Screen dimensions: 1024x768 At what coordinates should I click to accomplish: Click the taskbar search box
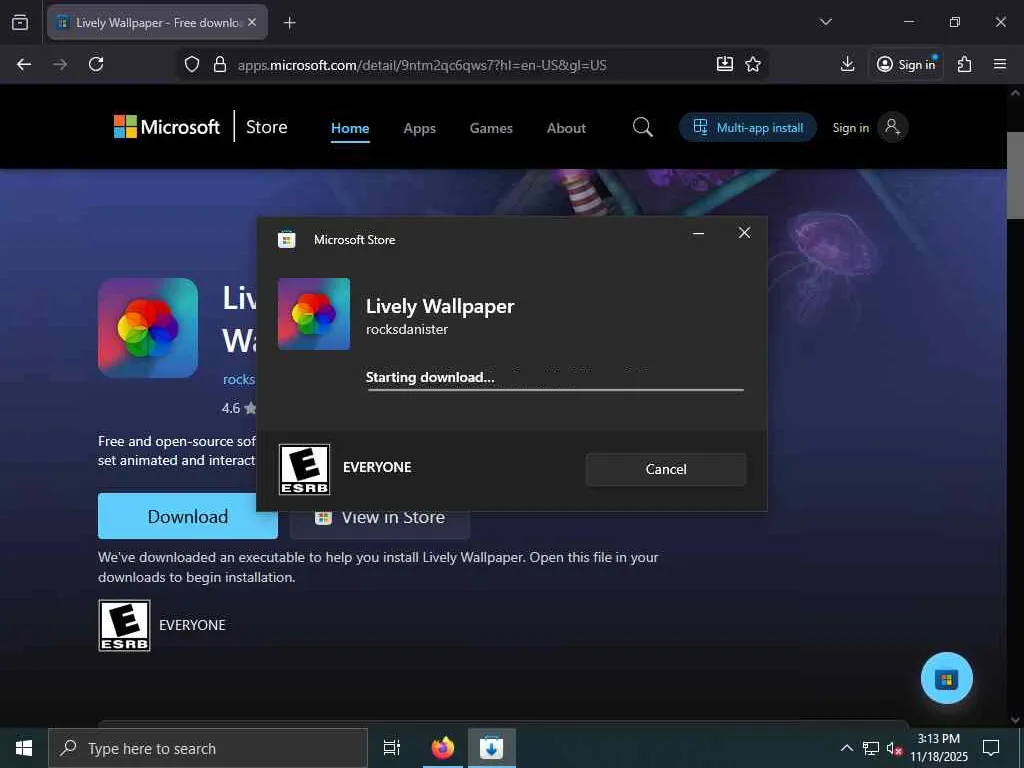coord(208,748)
